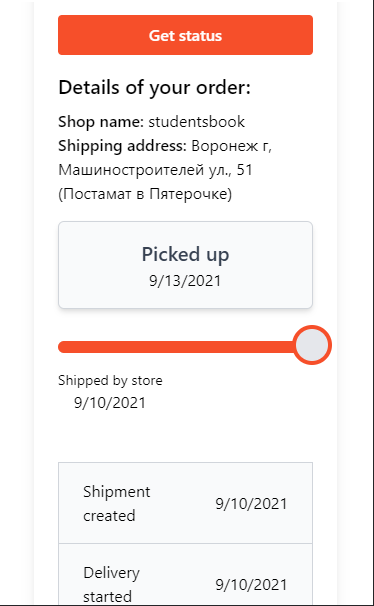
Task: Select the Shipping address label
Action: pos(122,146)
